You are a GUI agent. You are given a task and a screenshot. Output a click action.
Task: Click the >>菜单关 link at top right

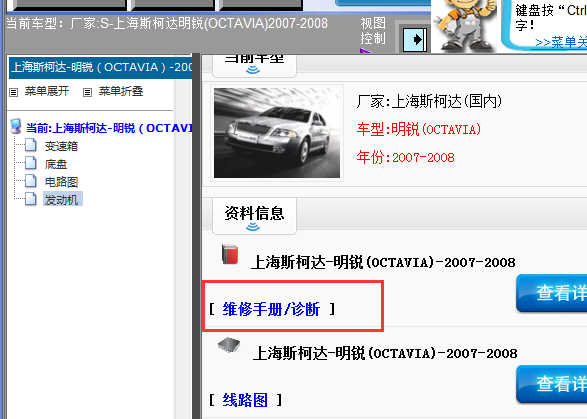coord(561,42)
